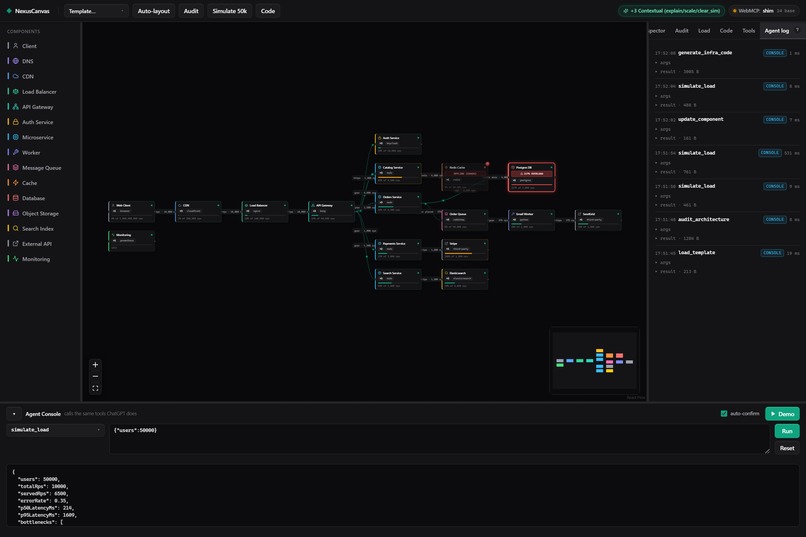Select the Message Queue component icon
This screenshot has height=537, width=806.
coord(15,168)
